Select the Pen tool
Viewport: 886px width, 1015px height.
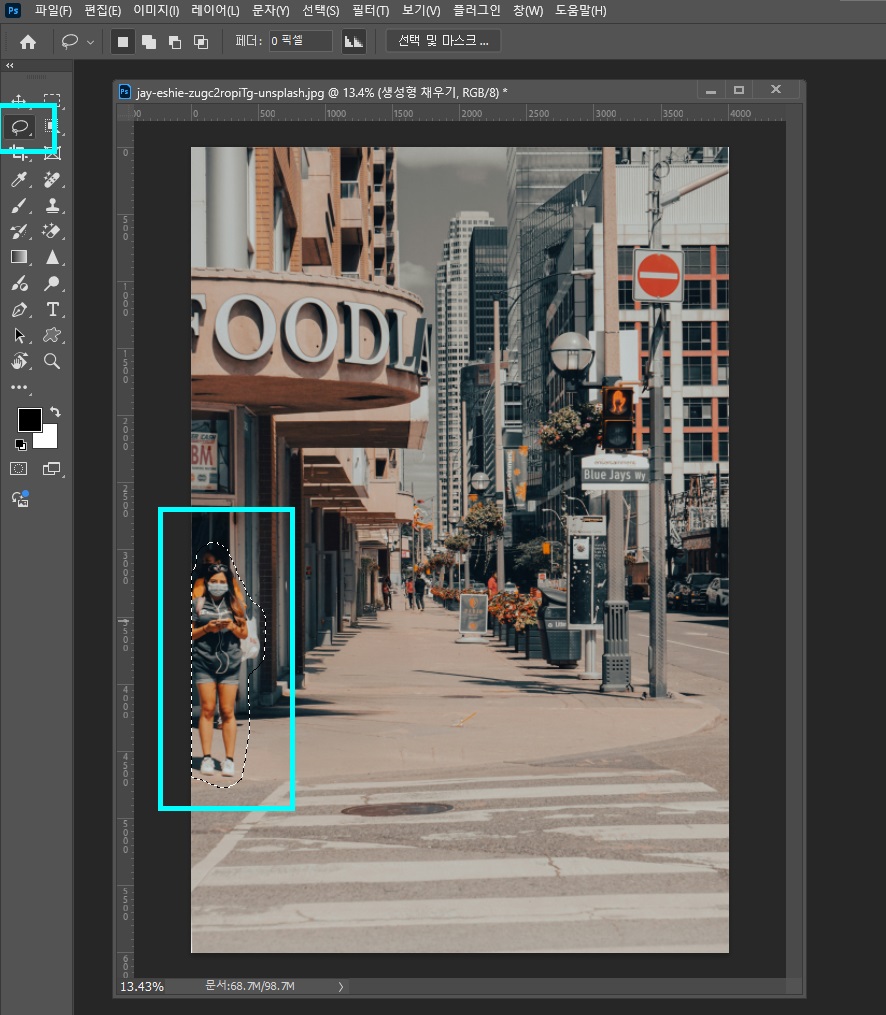pyautogui.click(x=19, y=309)
